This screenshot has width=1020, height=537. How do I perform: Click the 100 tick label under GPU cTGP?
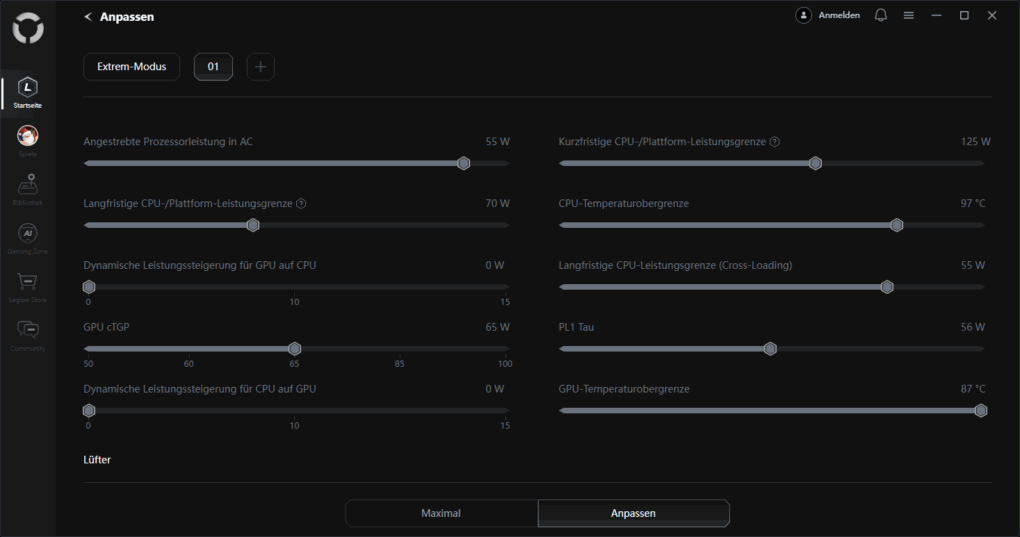pos(505,363)
